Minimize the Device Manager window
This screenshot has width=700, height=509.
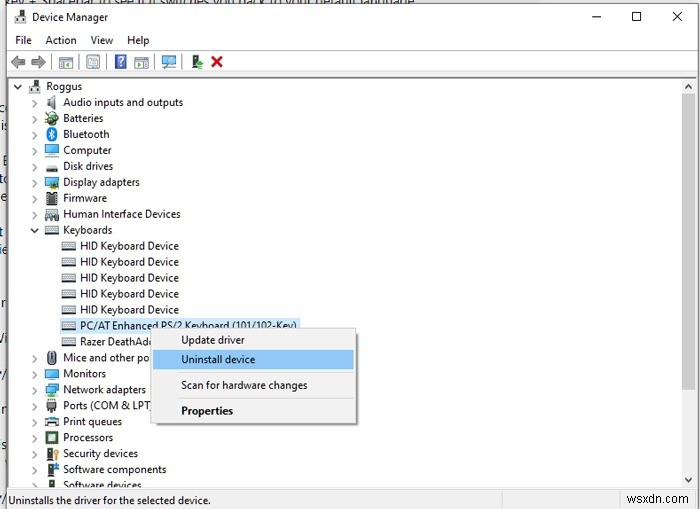[596, 17]
